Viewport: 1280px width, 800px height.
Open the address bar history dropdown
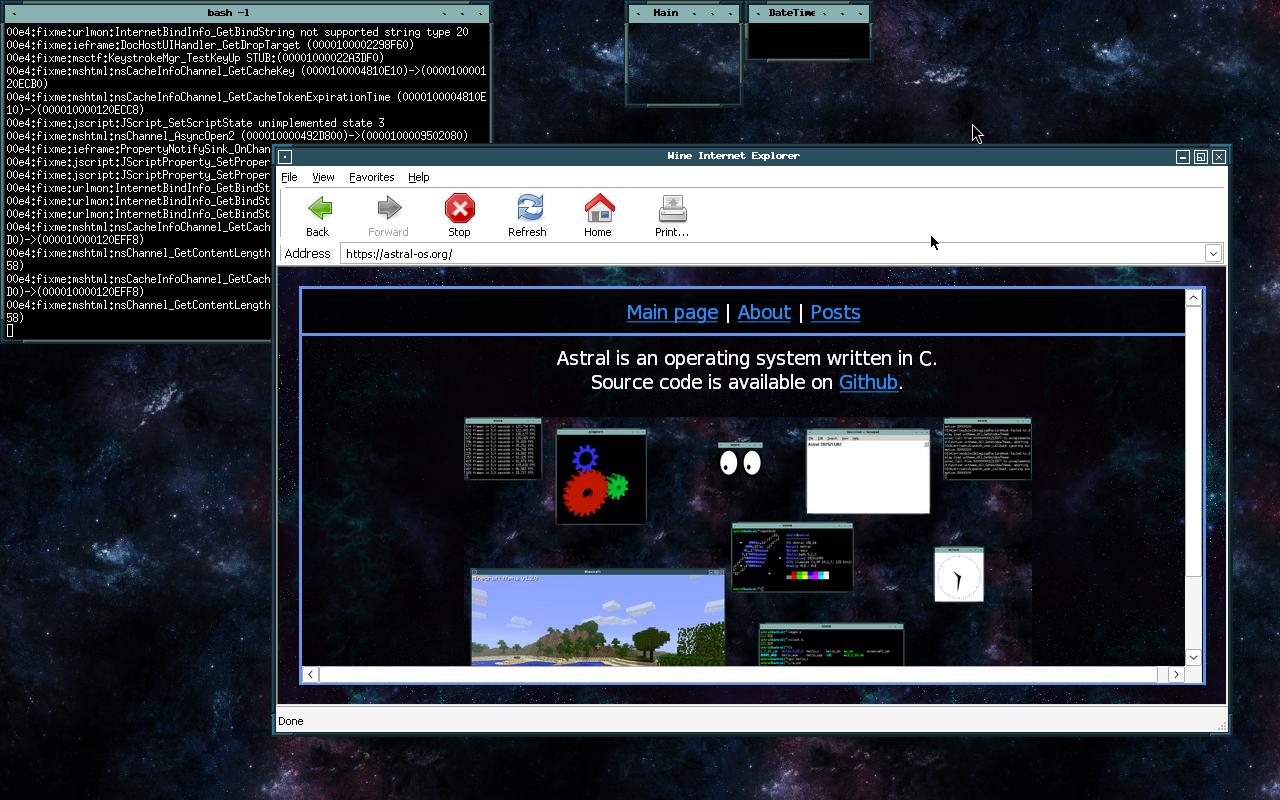(1213, 253)
